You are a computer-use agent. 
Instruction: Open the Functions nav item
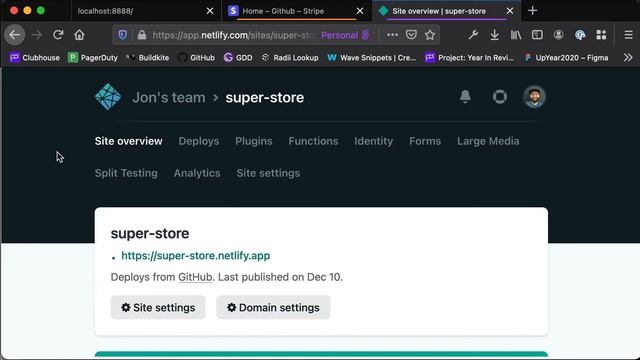[x=313, y=141]
